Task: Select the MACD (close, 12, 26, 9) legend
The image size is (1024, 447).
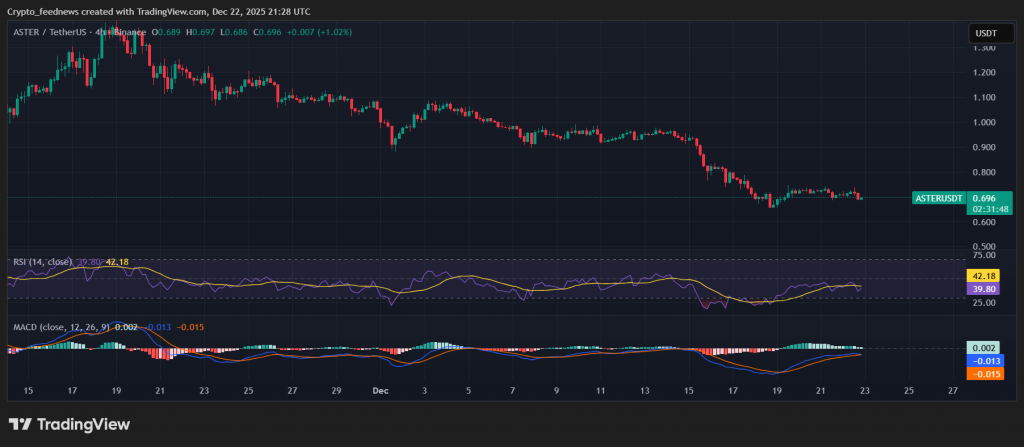Action: click(60, 326)
